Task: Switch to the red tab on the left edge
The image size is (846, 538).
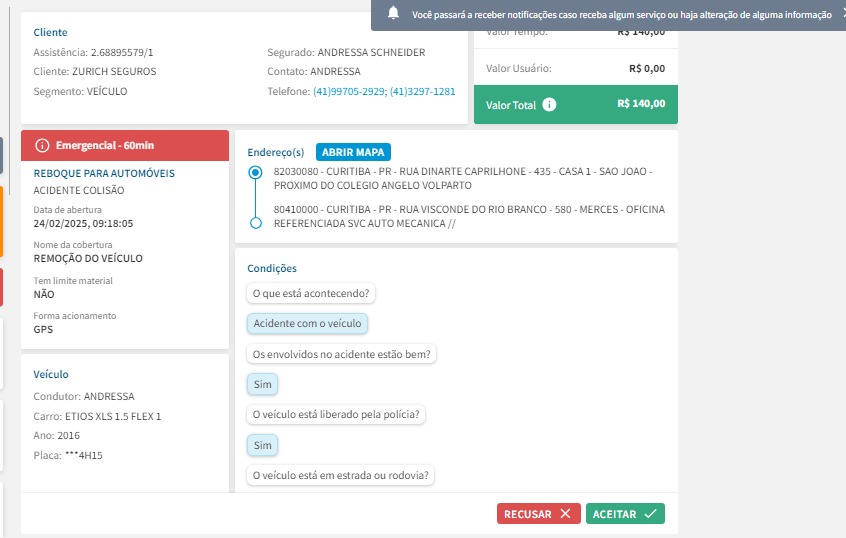Action: tap(2, 287)
